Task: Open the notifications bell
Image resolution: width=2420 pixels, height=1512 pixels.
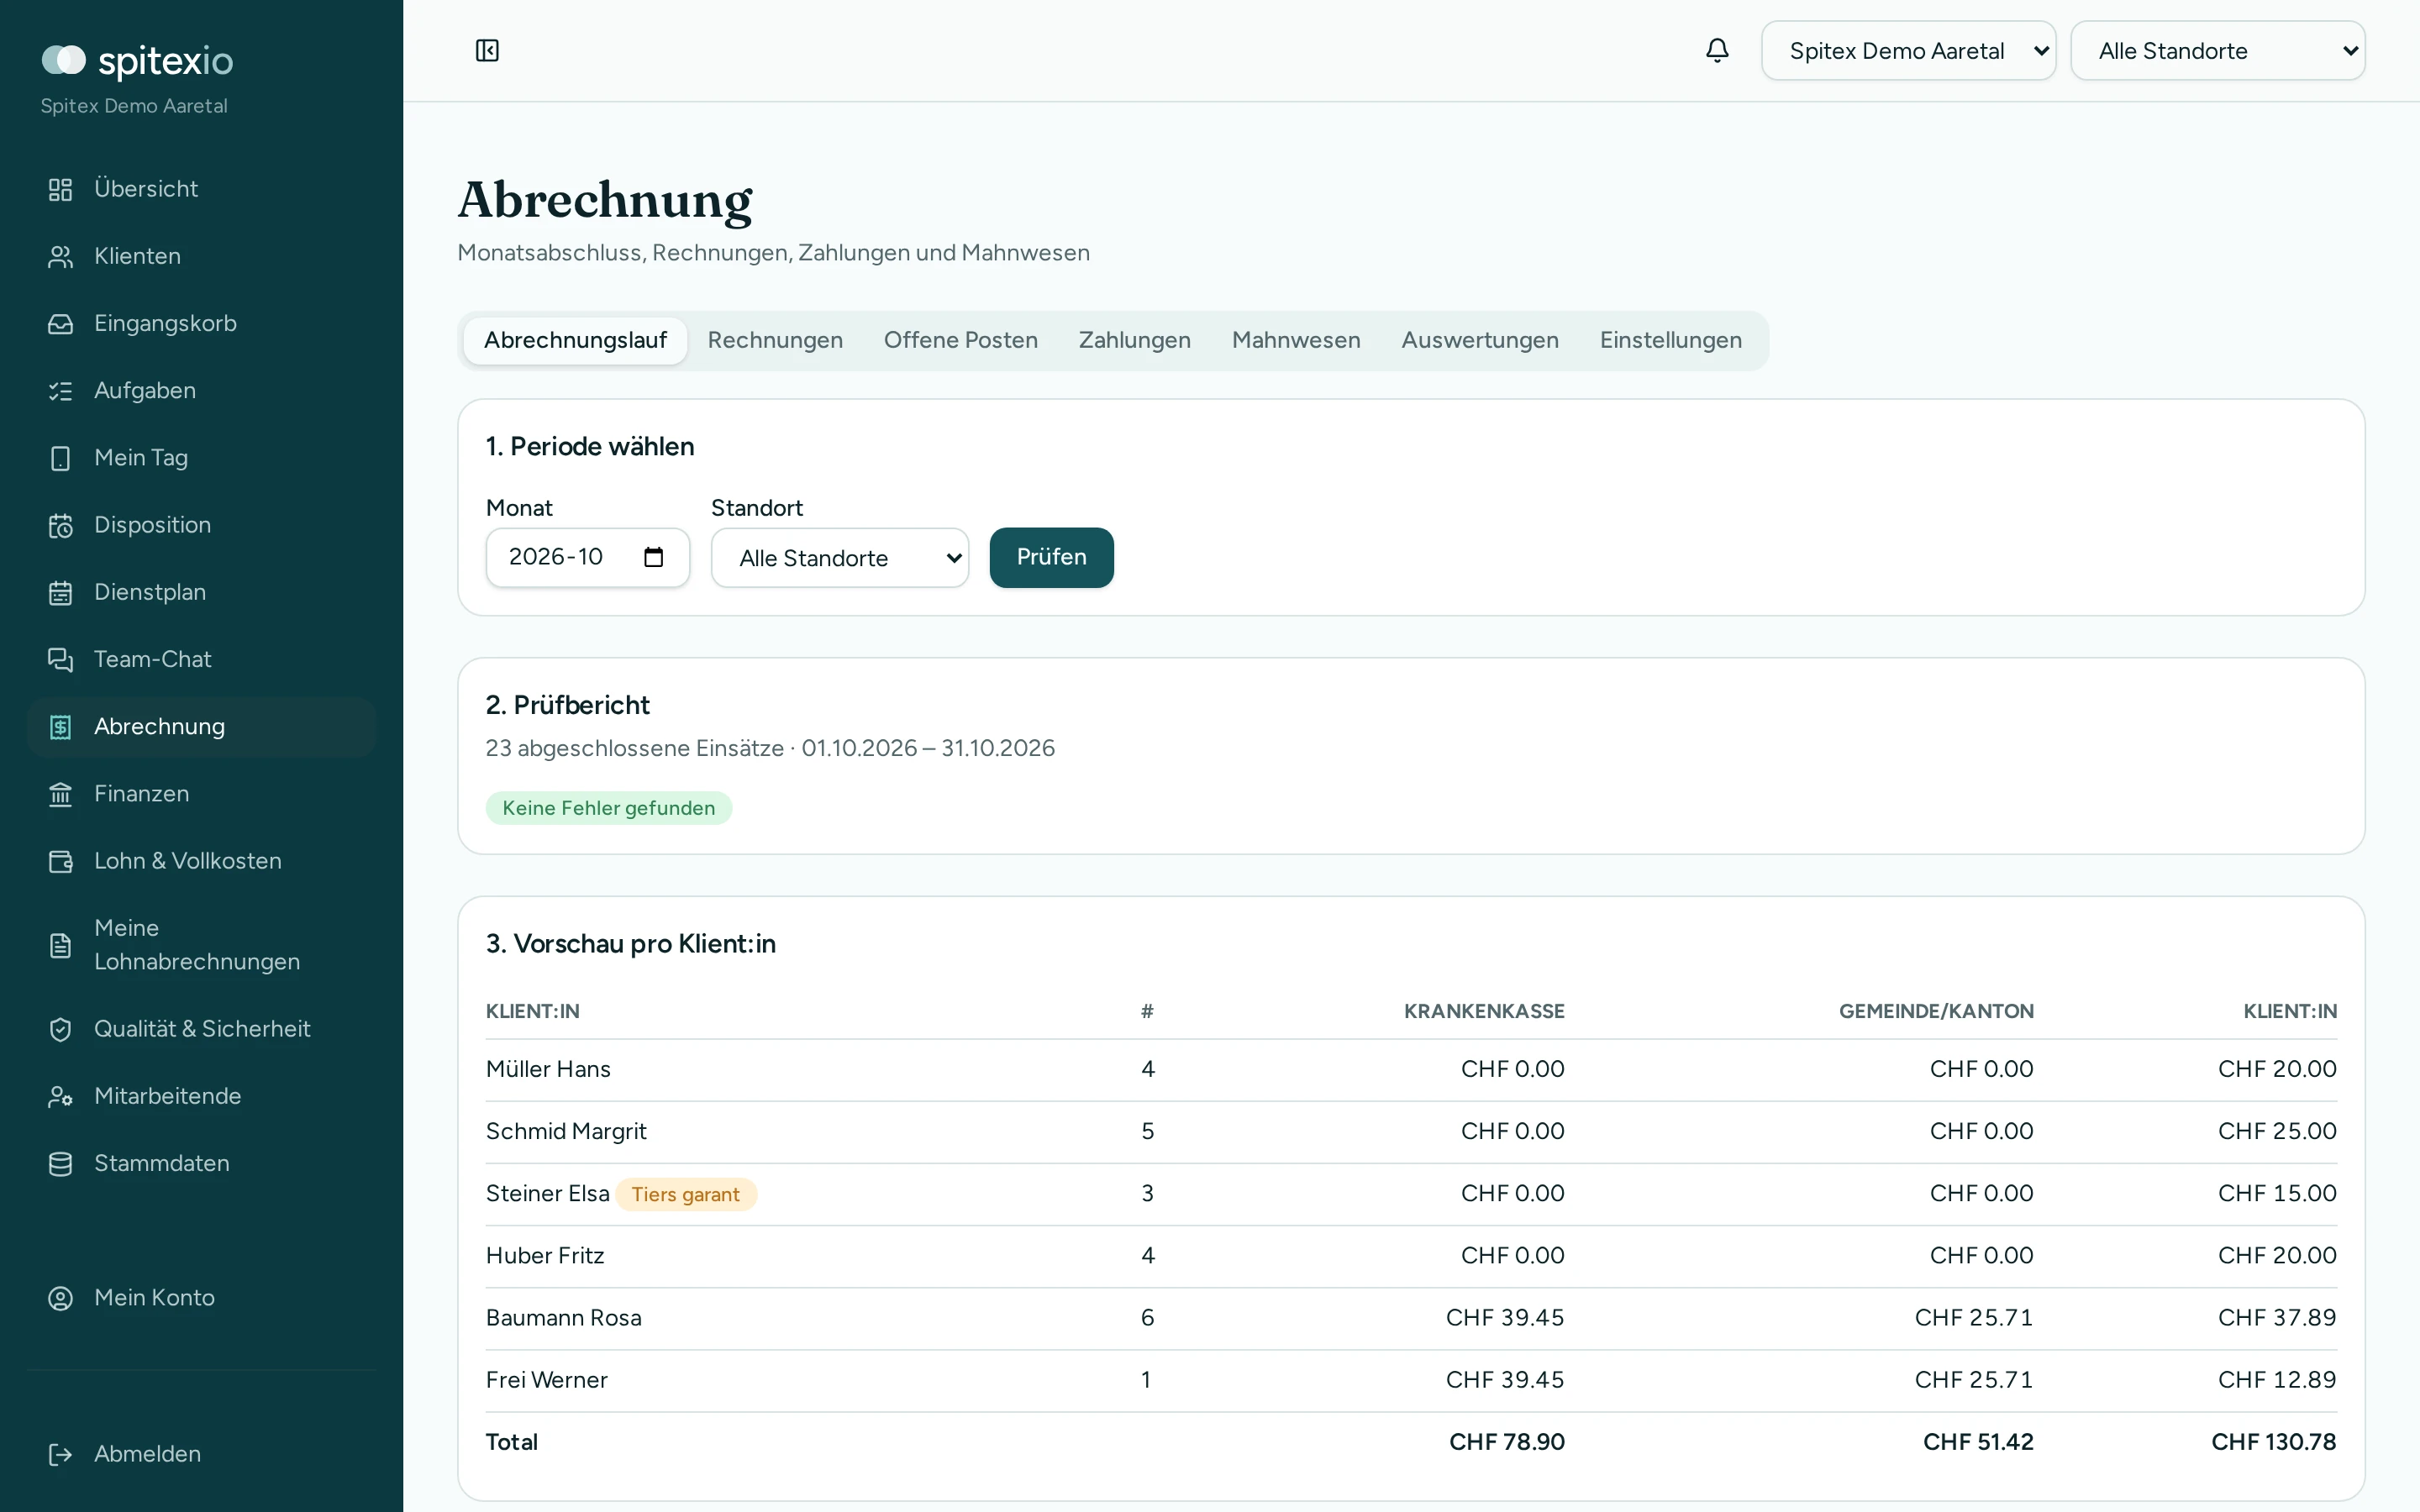Action: tap(1717, 50)
